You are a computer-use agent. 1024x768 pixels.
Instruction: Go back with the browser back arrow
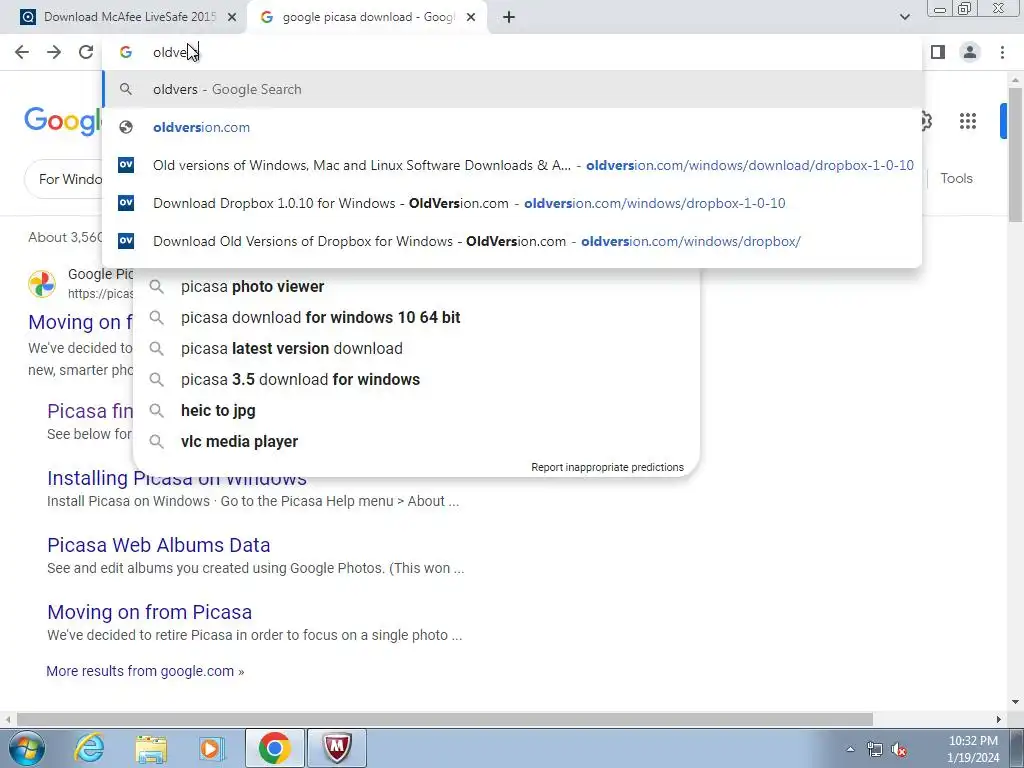(x=22, y=52)
